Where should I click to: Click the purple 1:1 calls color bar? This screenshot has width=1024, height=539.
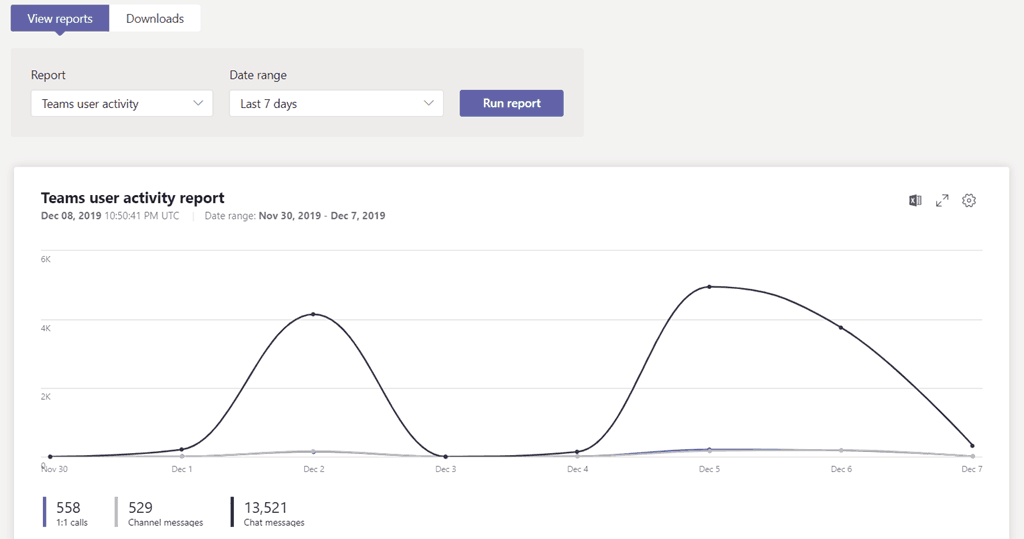(45, 512)
